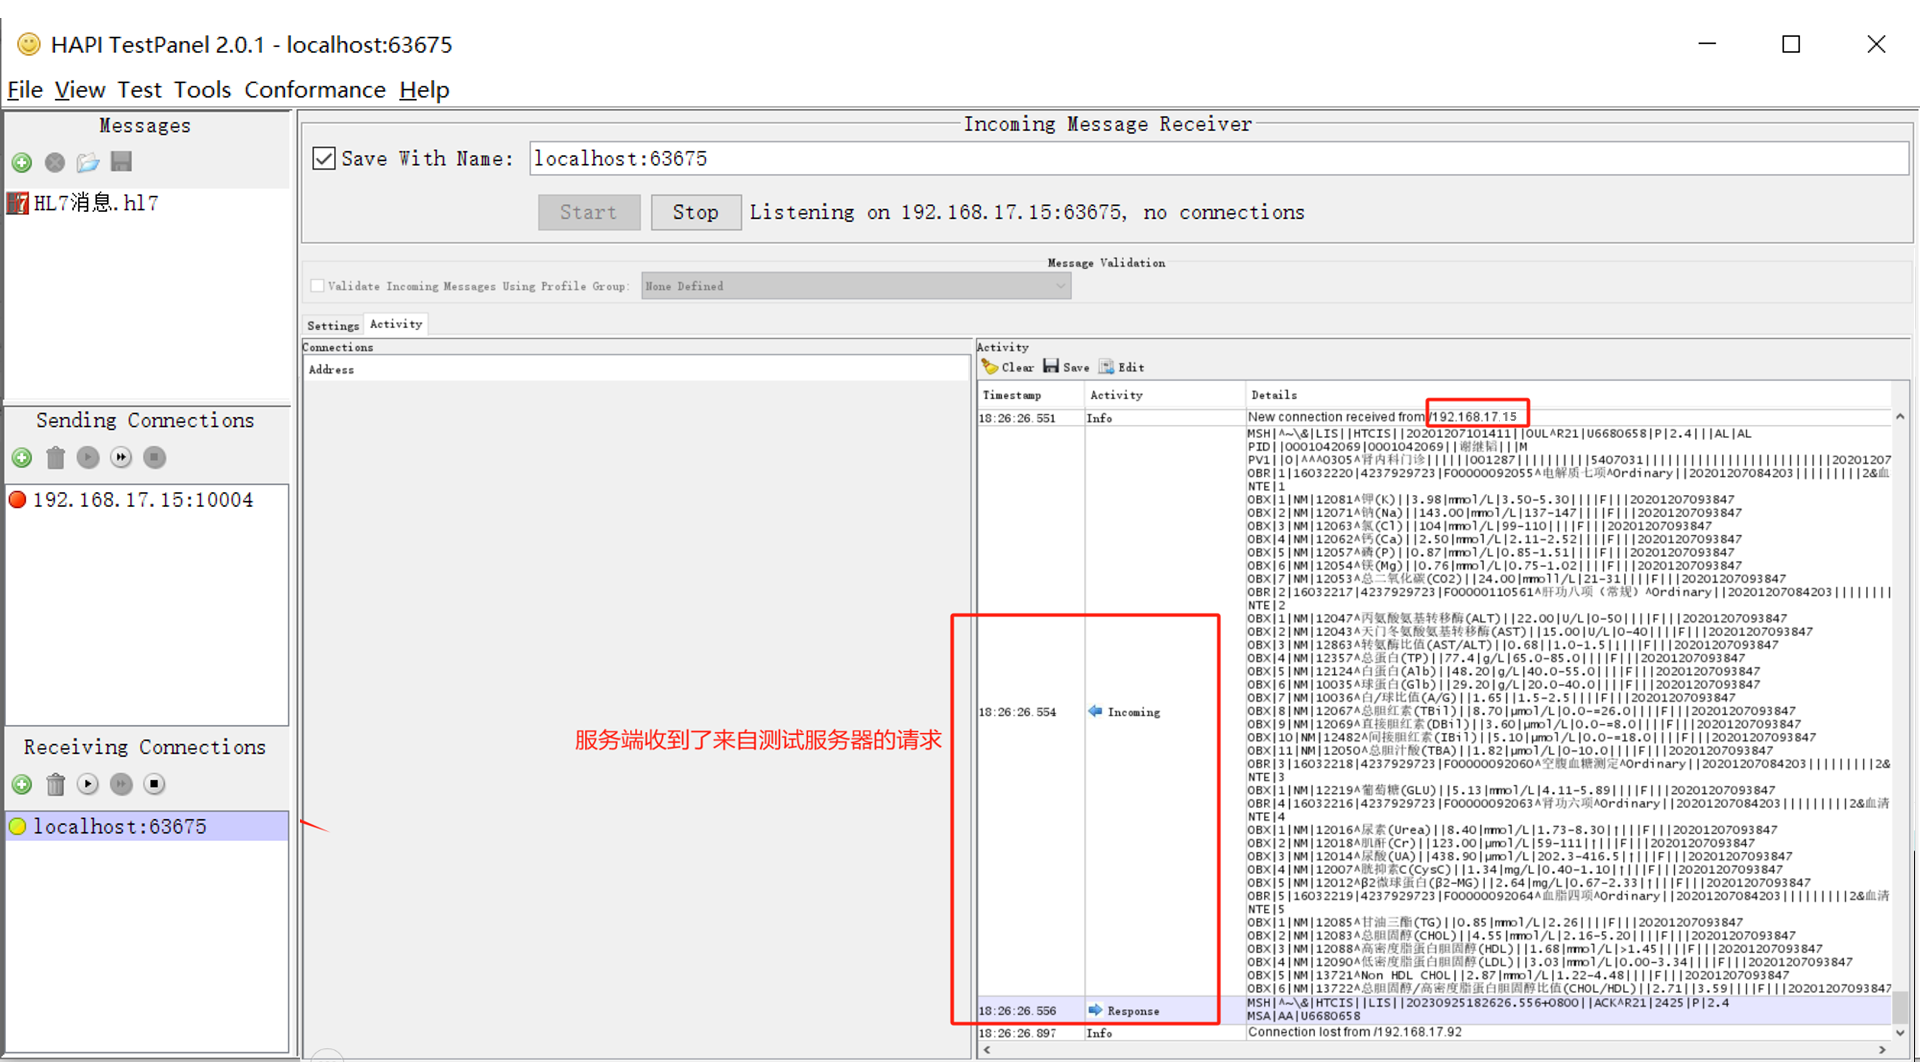Clear the activity log
This screenshot has height=1062, width=1920.
1008,367
